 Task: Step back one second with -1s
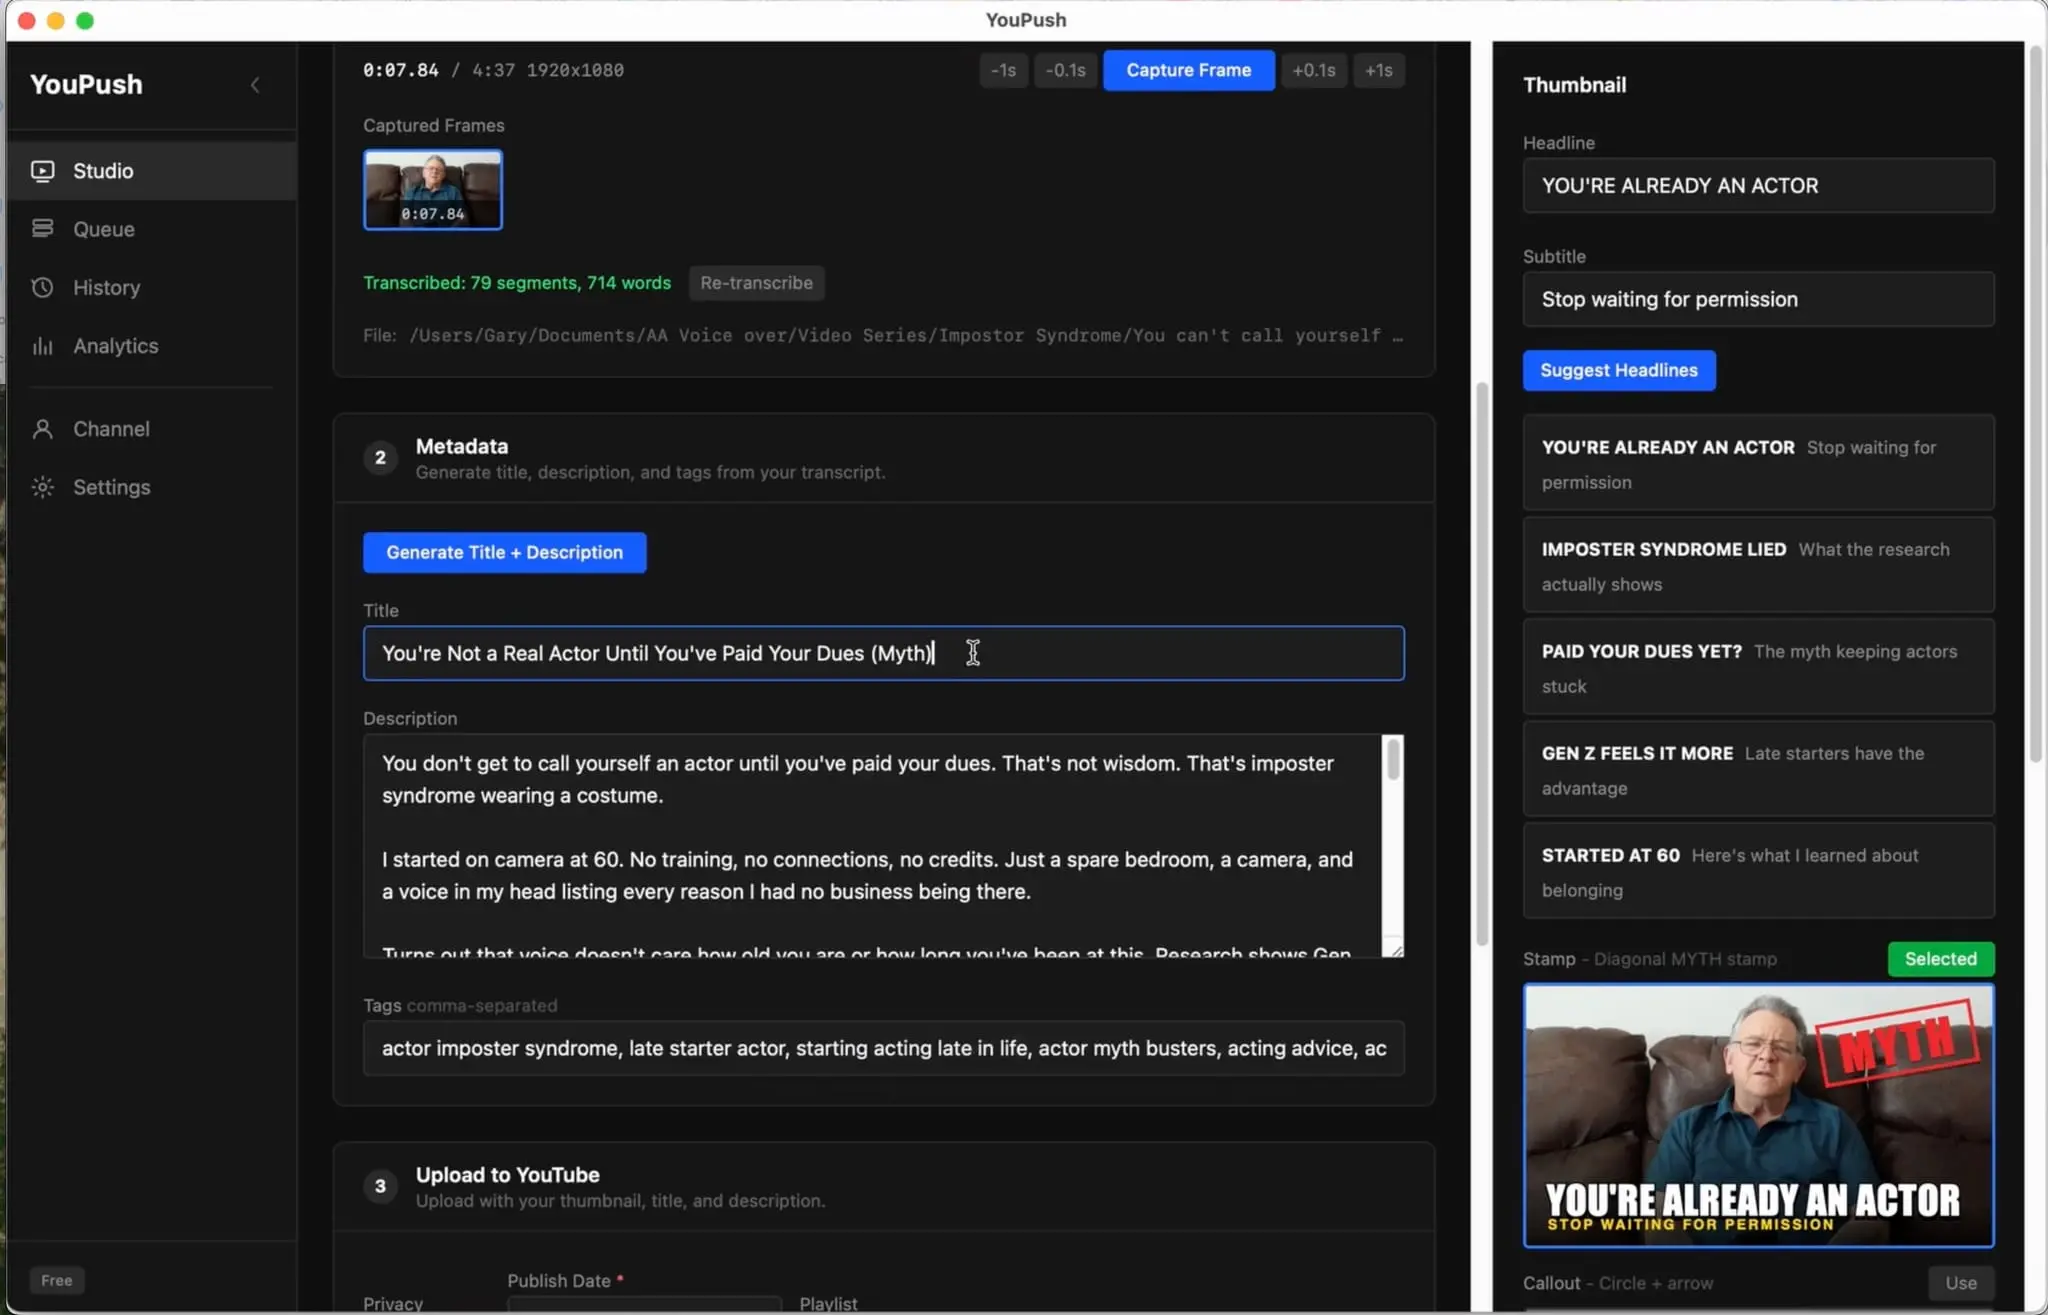point(1003,70)
